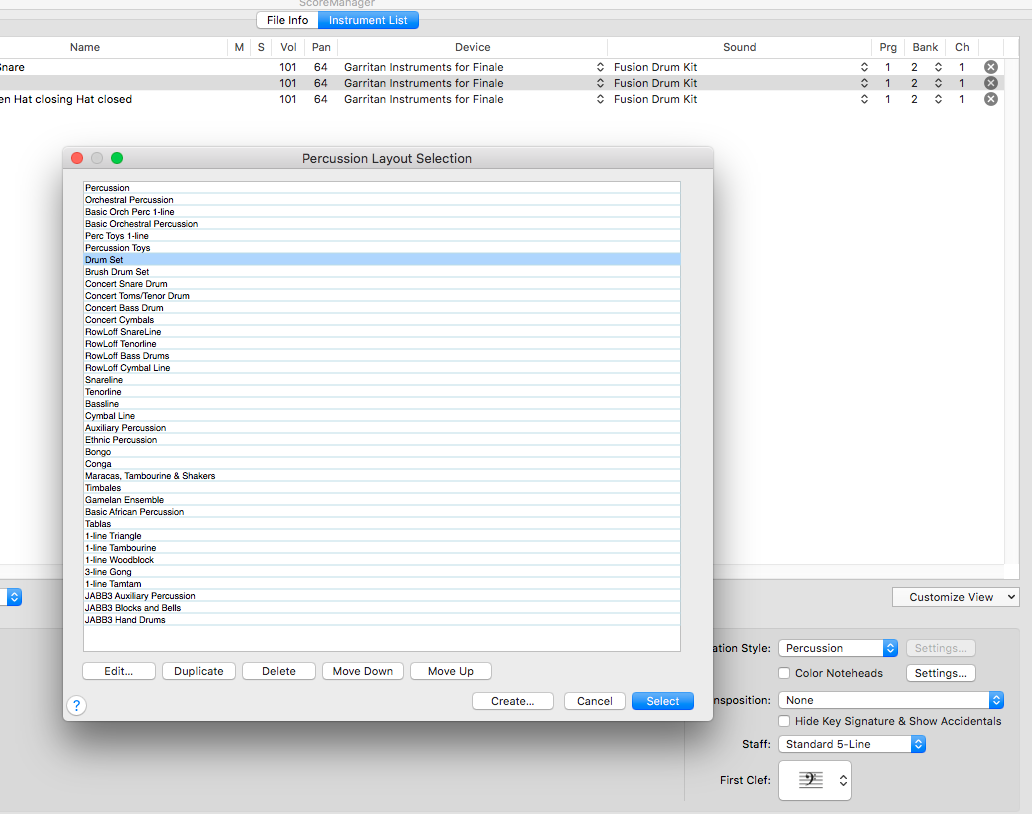Choose Brush Drum Set from the list
Image resolution: width=1032 pixels, height=814 pixels.
tap(118, 272)
